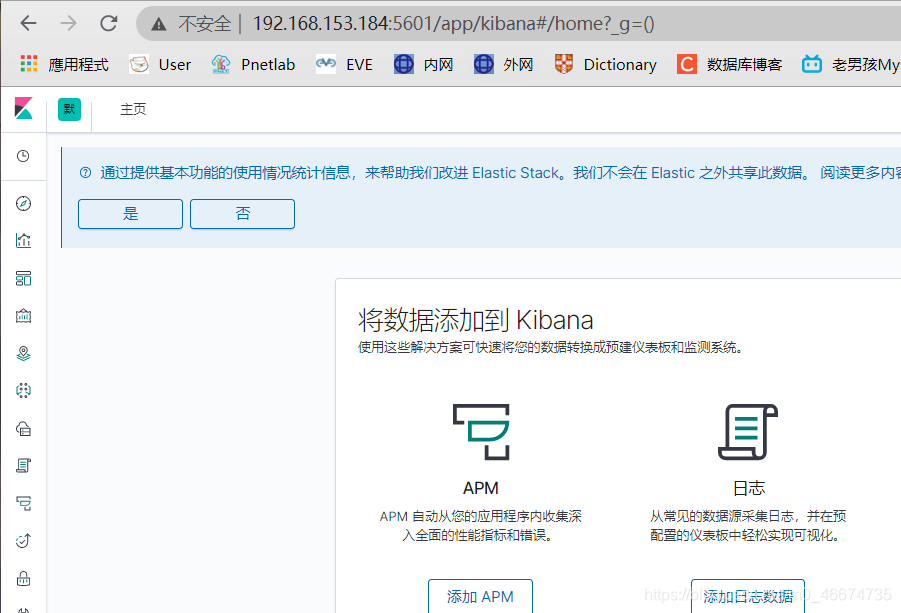Open Dashboard icon in sidebar
The image size is (901, 613).
24,279
